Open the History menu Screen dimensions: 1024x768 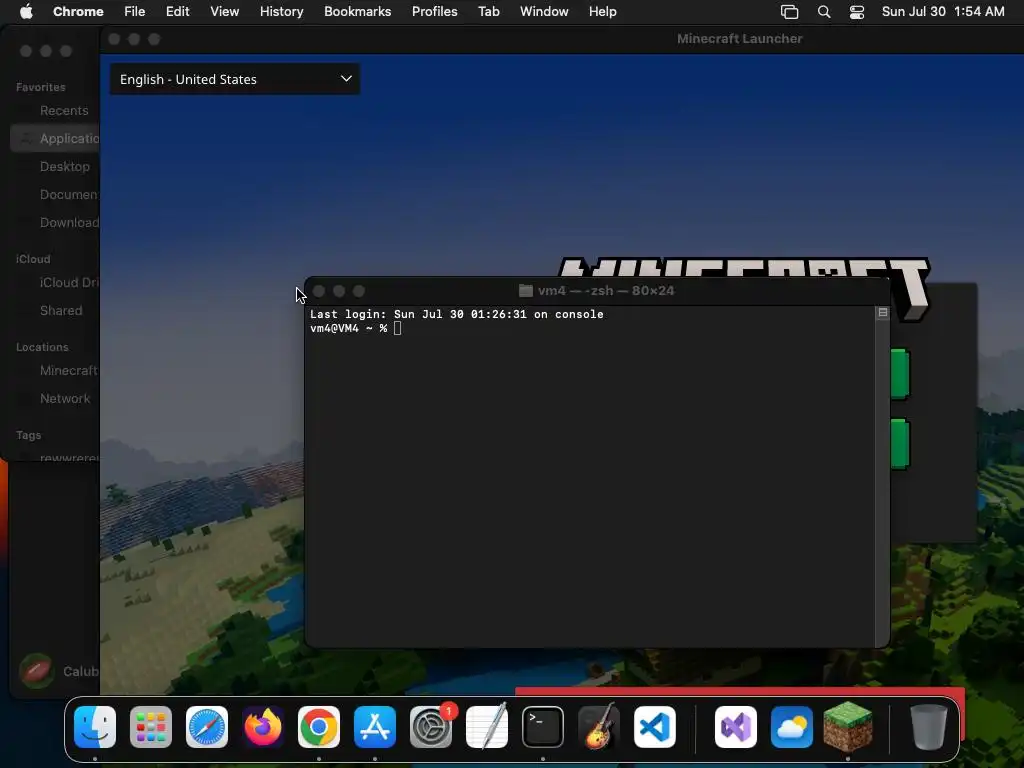coord(281,11)
